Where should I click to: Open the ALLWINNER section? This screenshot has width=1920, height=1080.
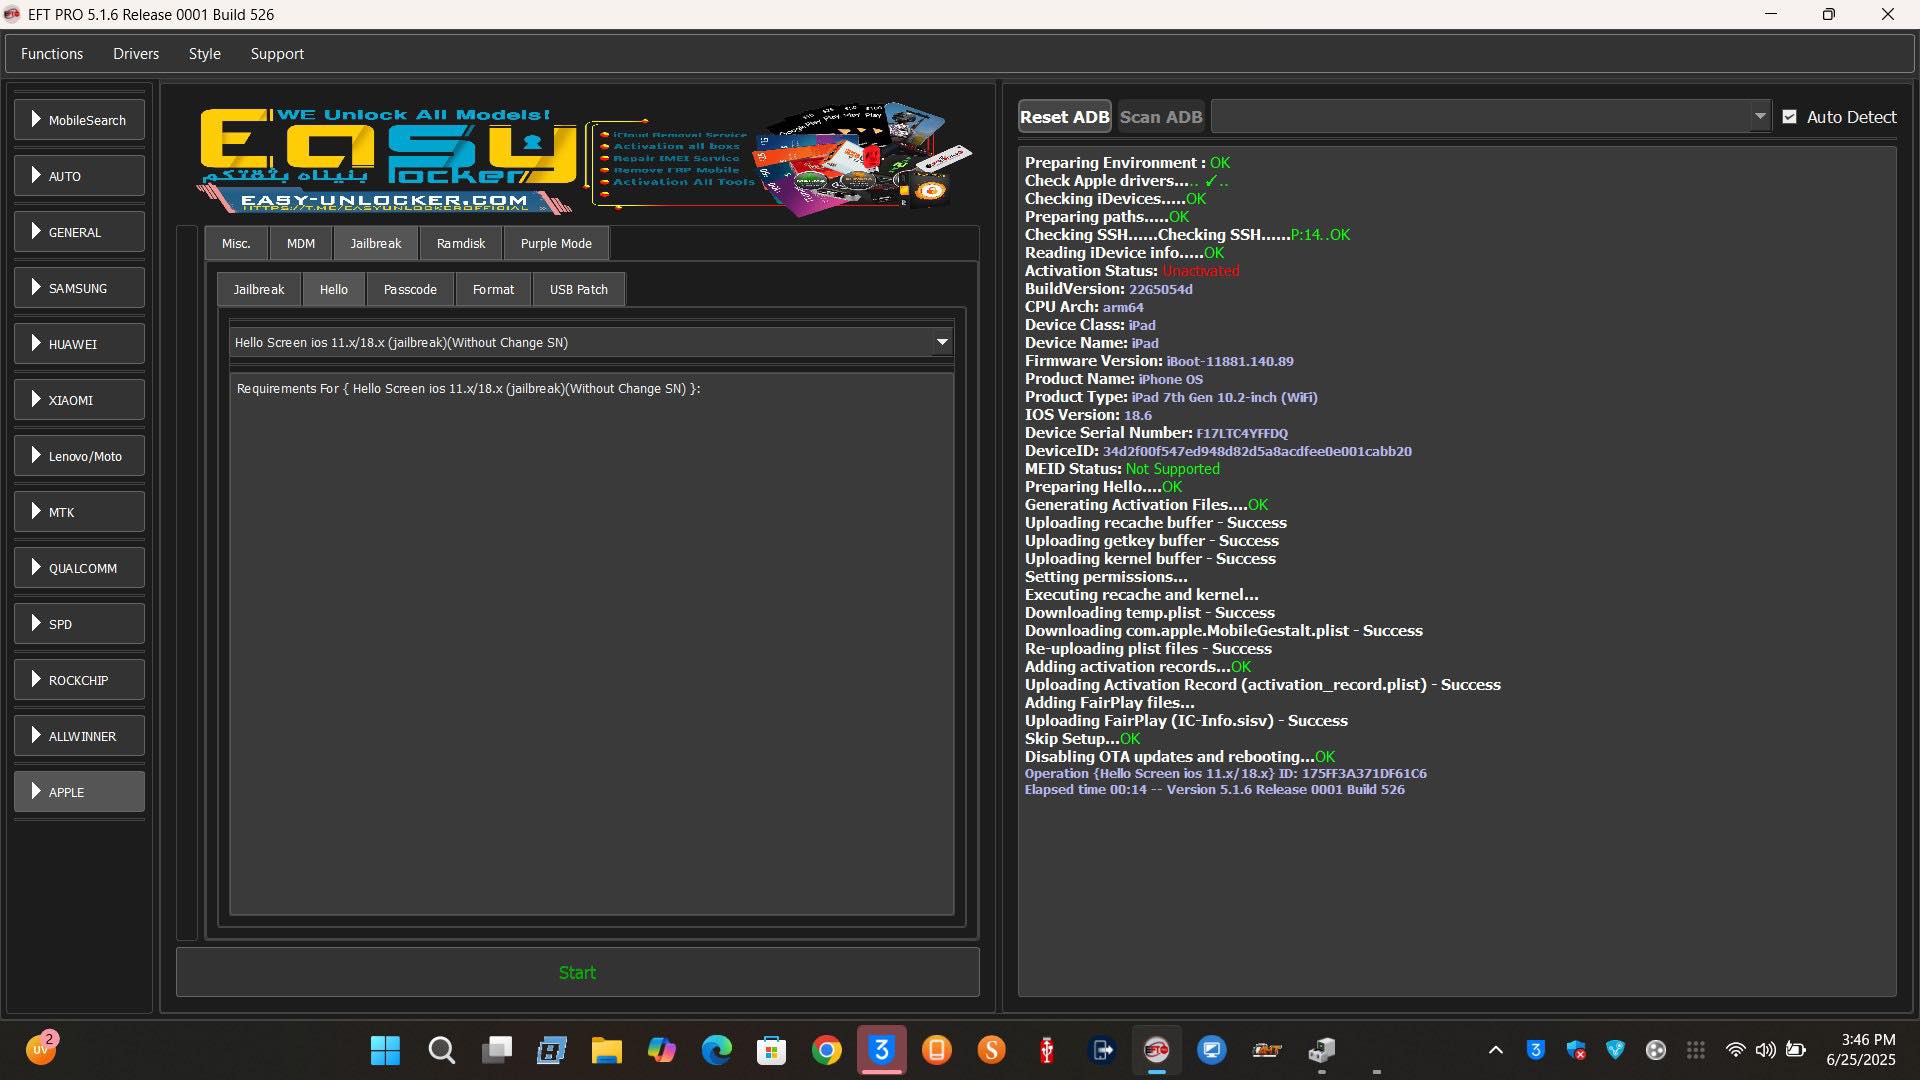click(x=79, y=736)
